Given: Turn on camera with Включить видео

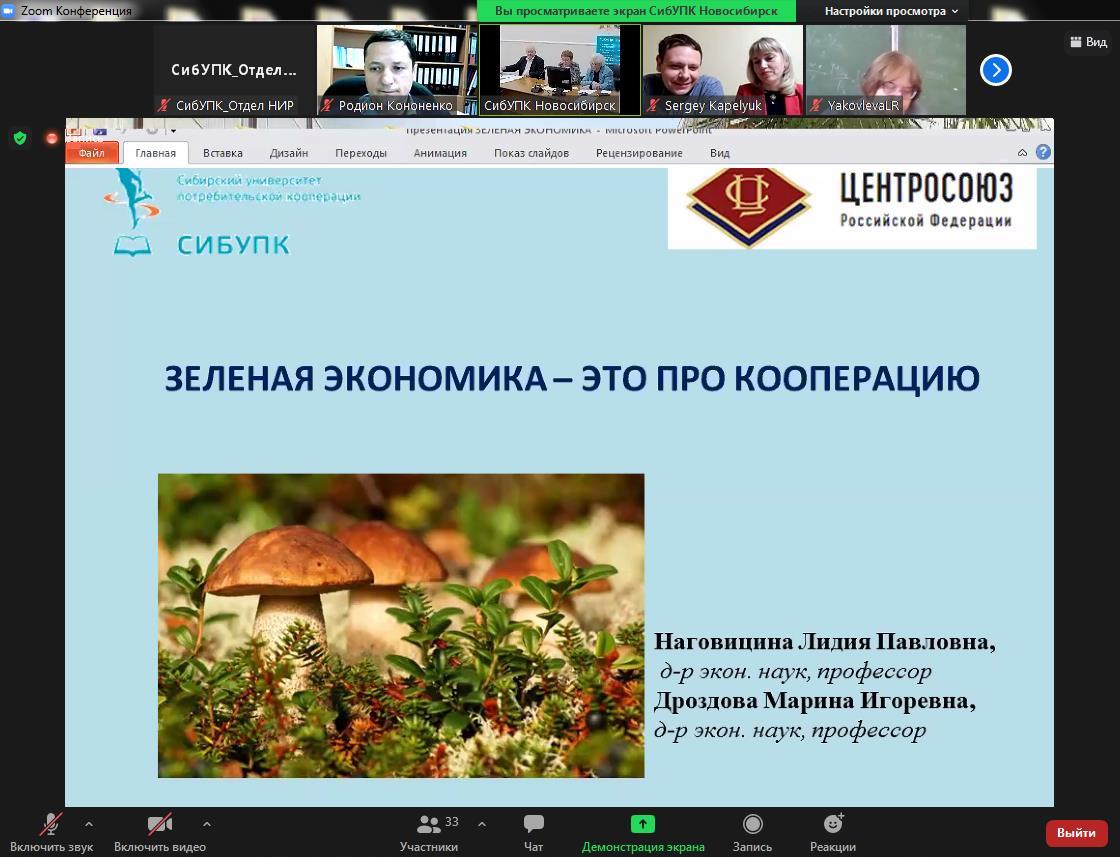Looking at the screenshot, I should (x=159, y=831).
